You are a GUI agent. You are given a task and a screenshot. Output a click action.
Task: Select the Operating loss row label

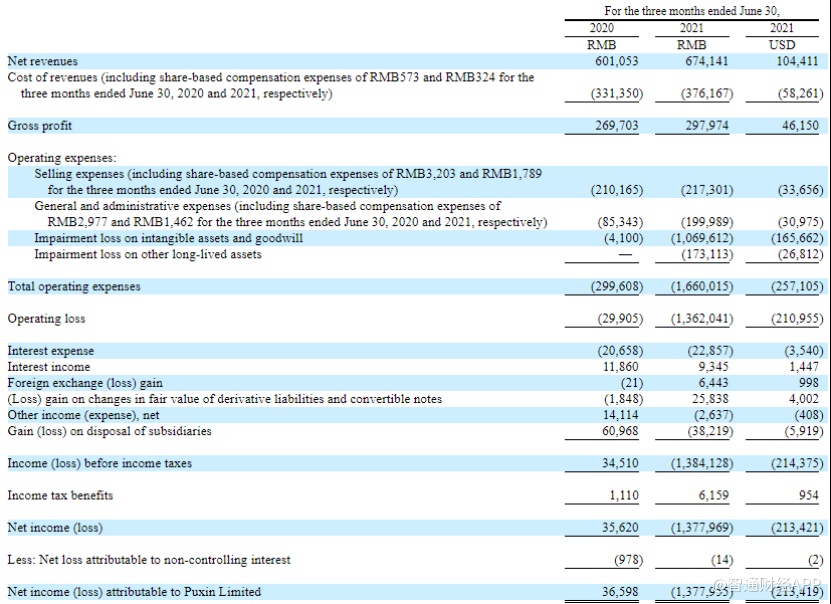(x=46, y=319)
